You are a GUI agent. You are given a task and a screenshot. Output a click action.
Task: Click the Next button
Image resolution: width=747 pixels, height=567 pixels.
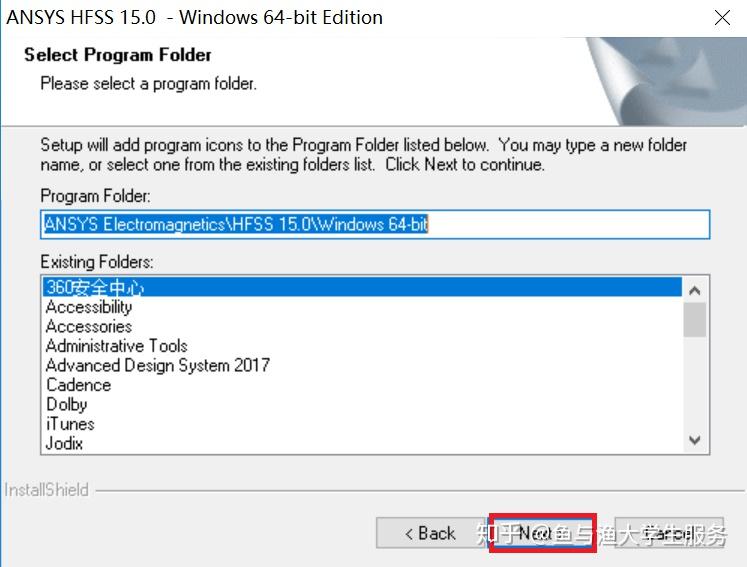(542, 533)
